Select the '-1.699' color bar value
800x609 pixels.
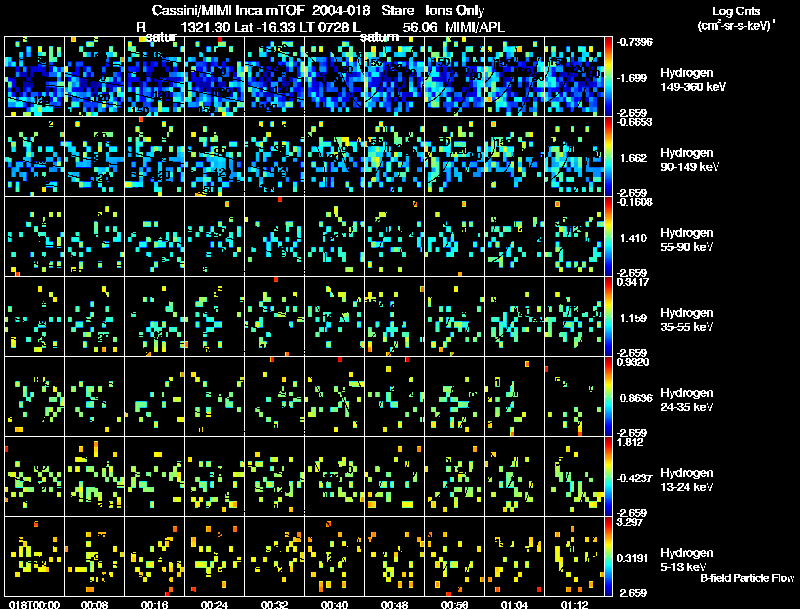coord(633,78)
